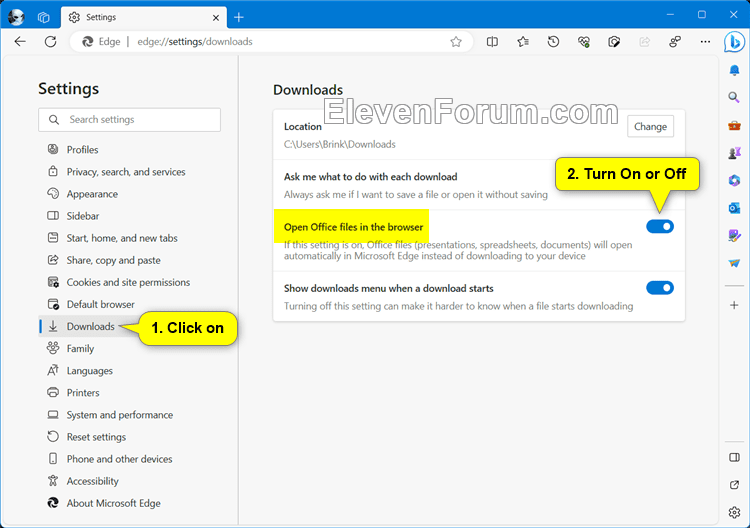This screenshot has width=750, height=528.
Task: Refresh the settings page
Action: (x=50, y=42)
